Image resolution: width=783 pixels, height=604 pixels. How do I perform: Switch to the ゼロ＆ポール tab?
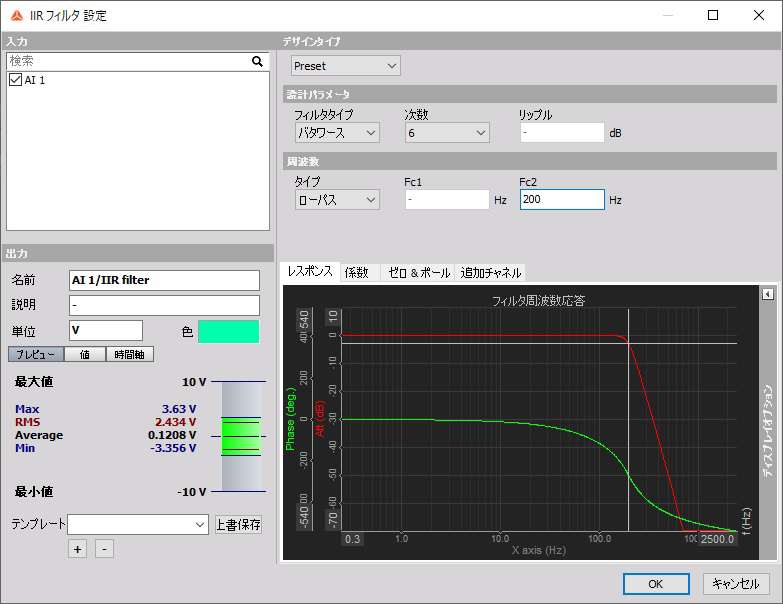click(x=418, y=273)
